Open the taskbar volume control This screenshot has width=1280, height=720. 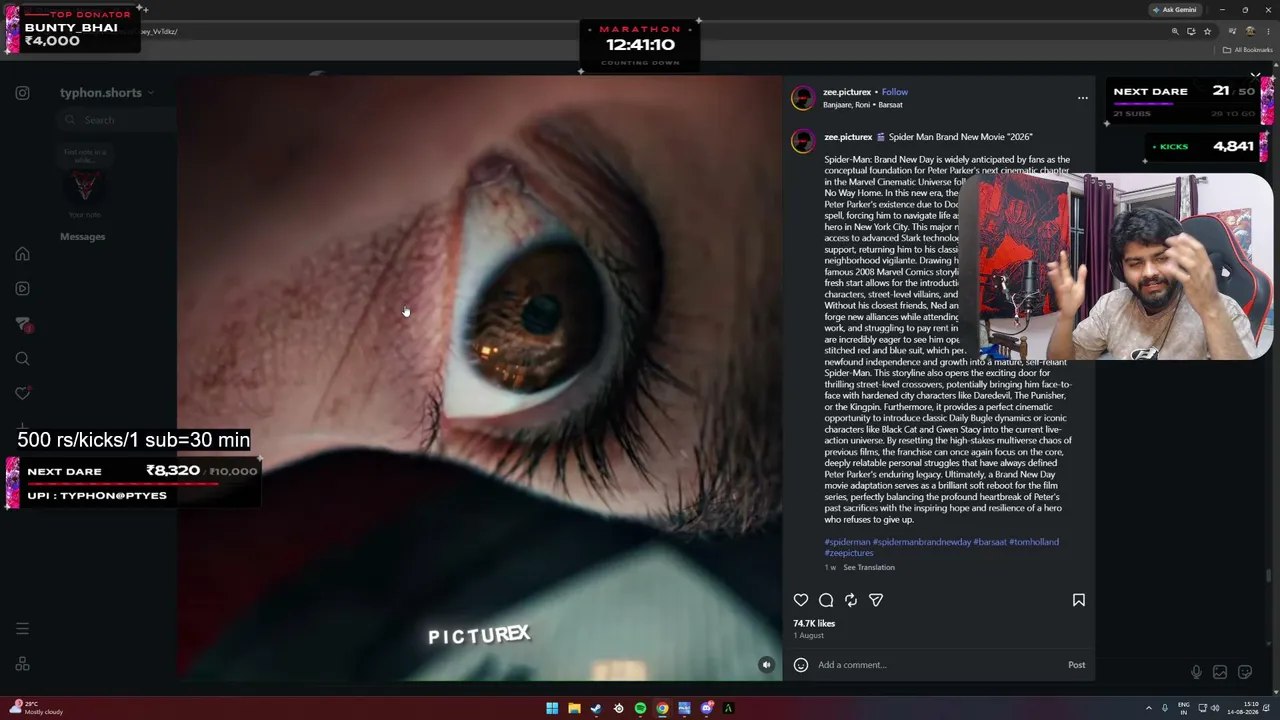coord(1215,709)
